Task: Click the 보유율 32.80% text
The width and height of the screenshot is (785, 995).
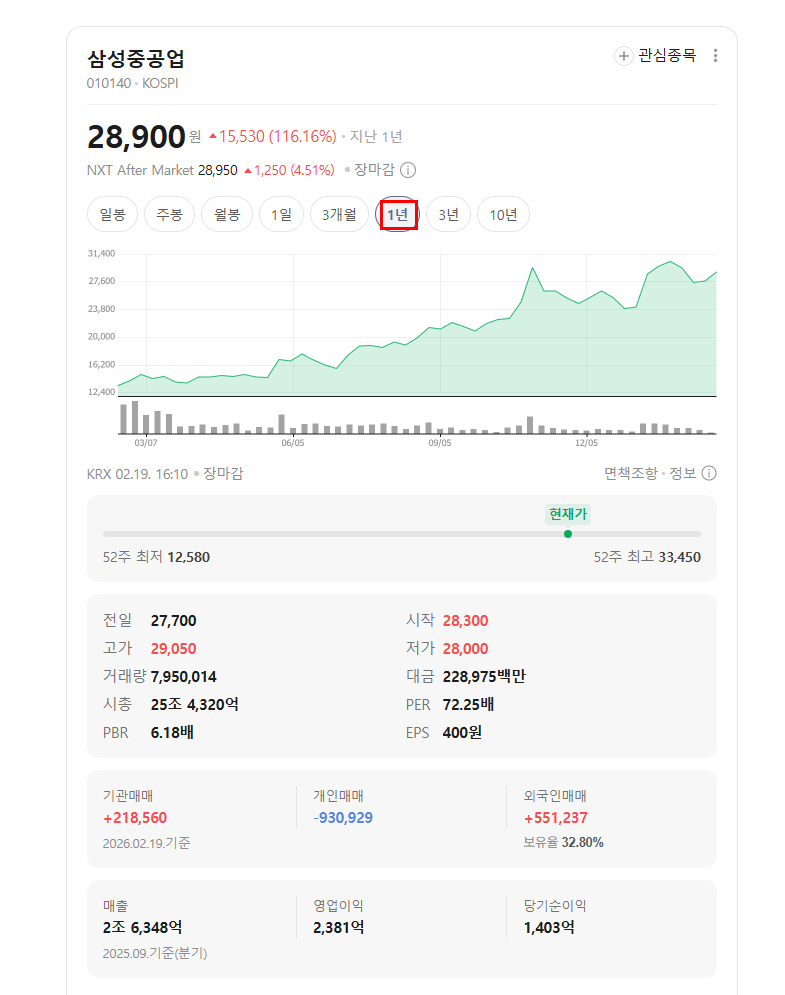Action: (564, 843)
